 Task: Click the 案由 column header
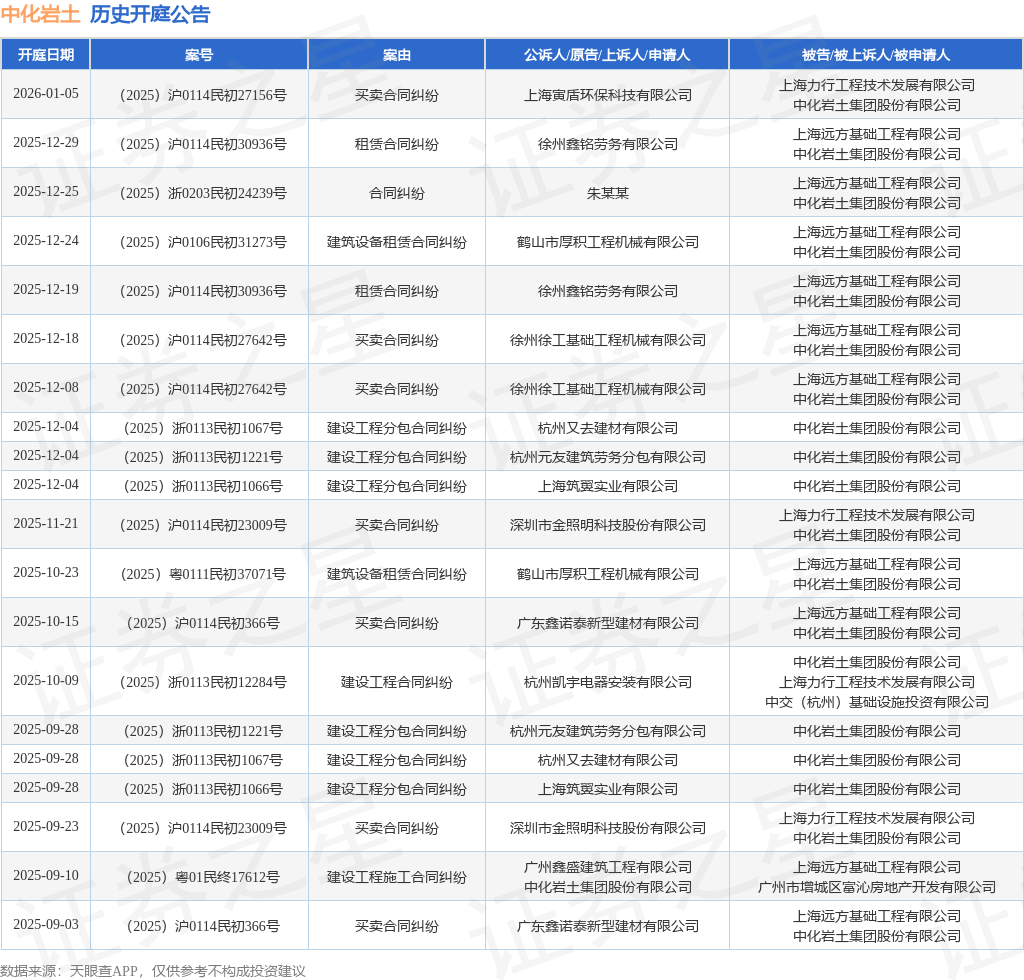click(x=396, y=55)
